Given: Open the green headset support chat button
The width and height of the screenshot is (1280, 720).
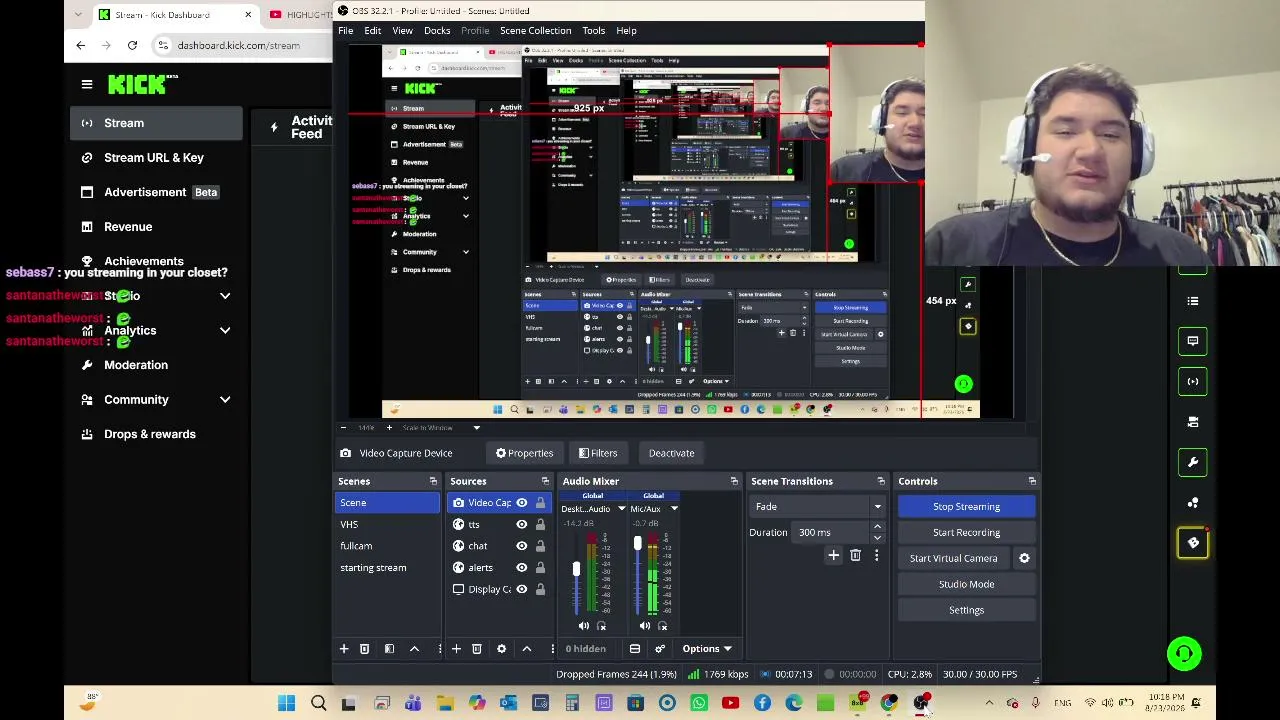Looking at the screenshot, I should pyautogui.click(x=1184, y=654).
